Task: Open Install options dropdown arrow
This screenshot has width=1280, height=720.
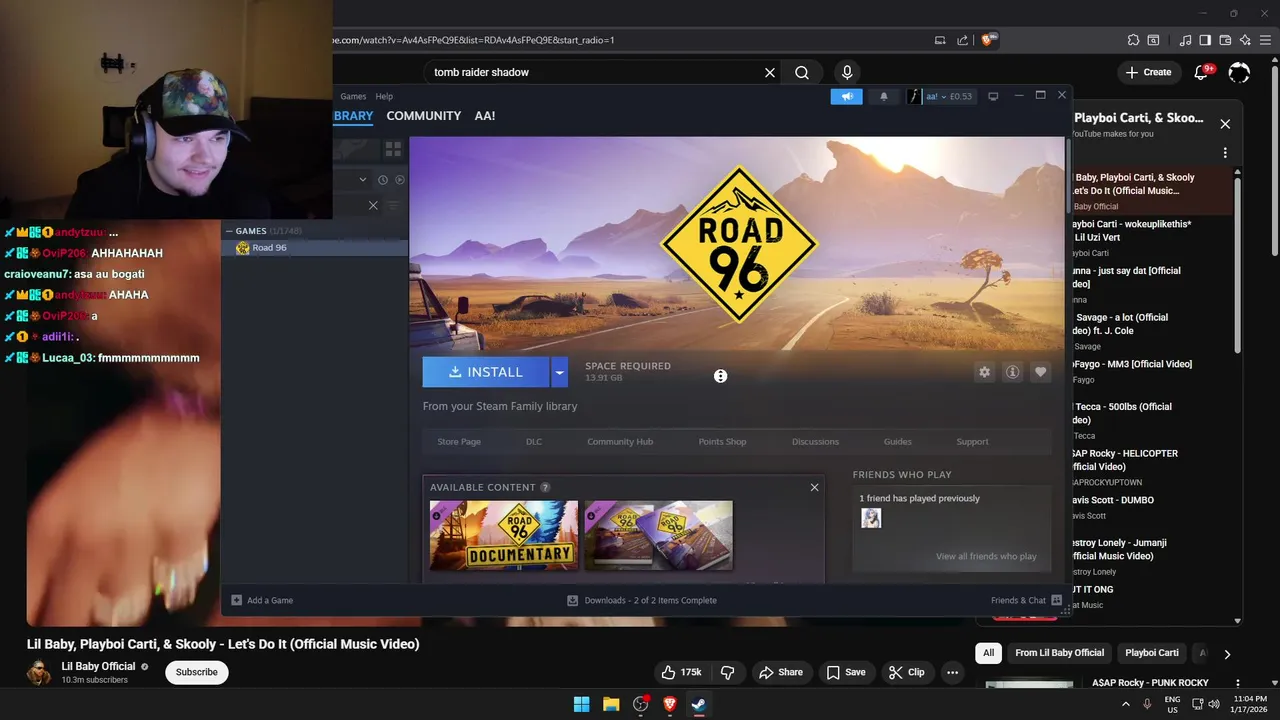Action: coord(559,372)
